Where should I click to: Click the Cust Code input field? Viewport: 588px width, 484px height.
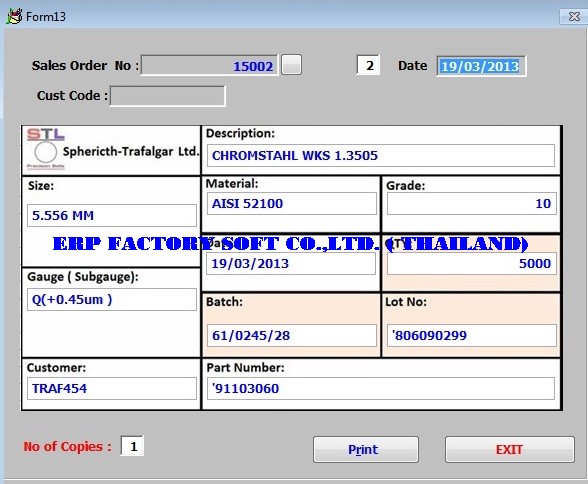point(168,96)
